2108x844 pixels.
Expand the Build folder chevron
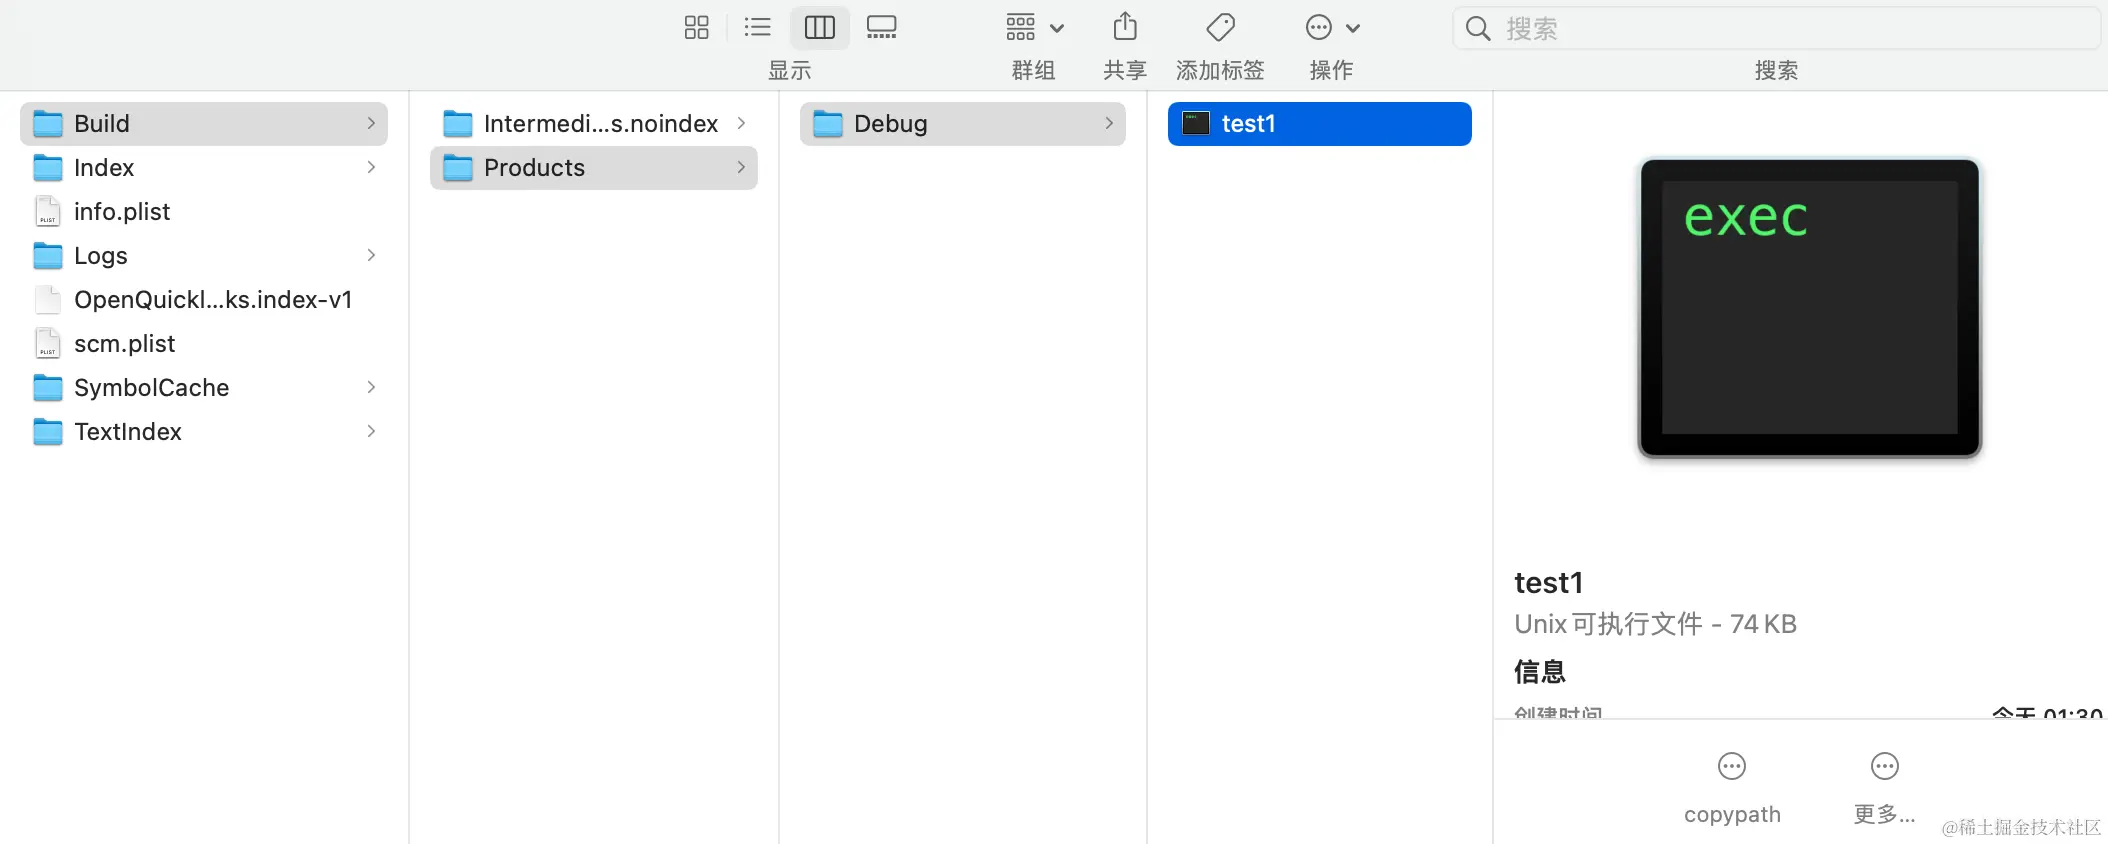(371, 123)
